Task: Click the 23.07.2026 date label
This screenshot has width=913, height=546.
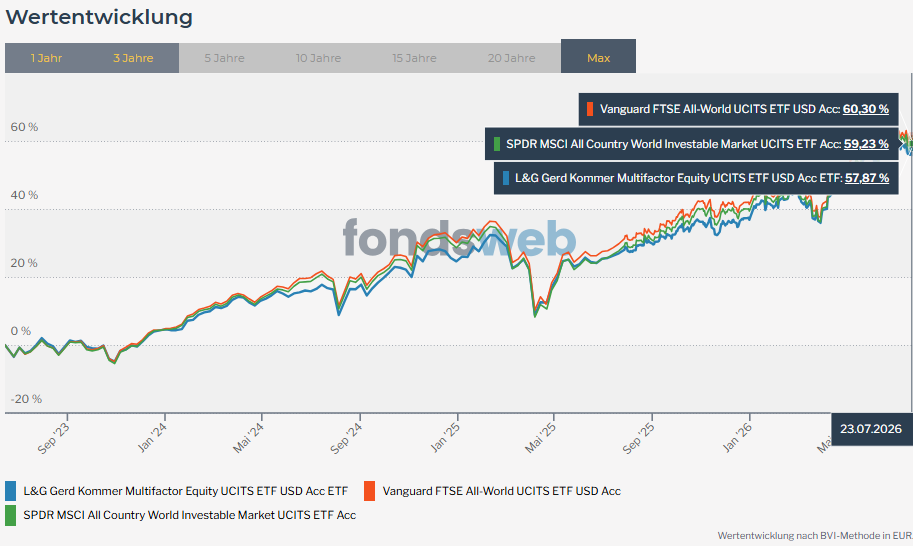Action: click(x=870, y=429)
